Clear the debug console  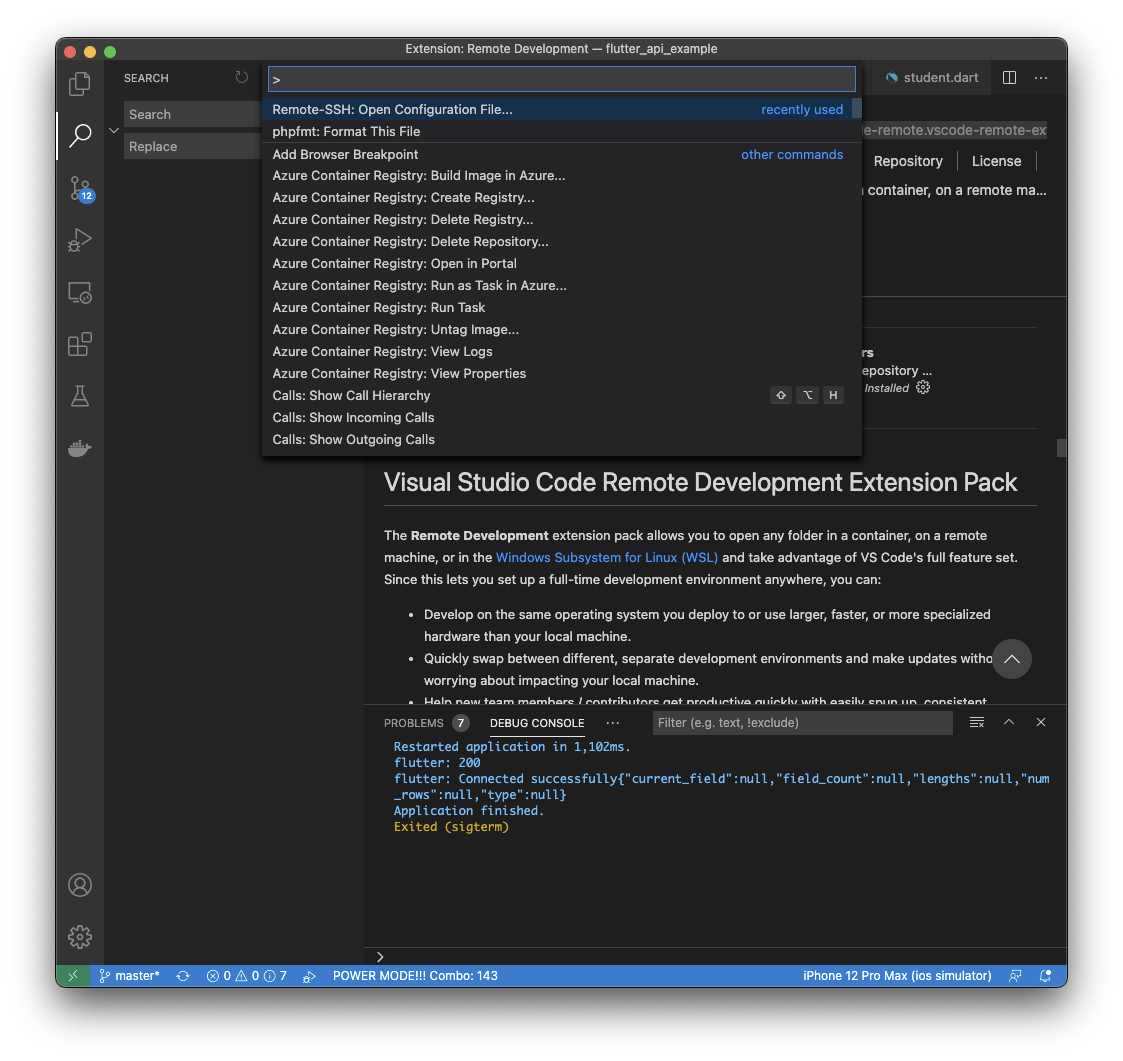976,722
